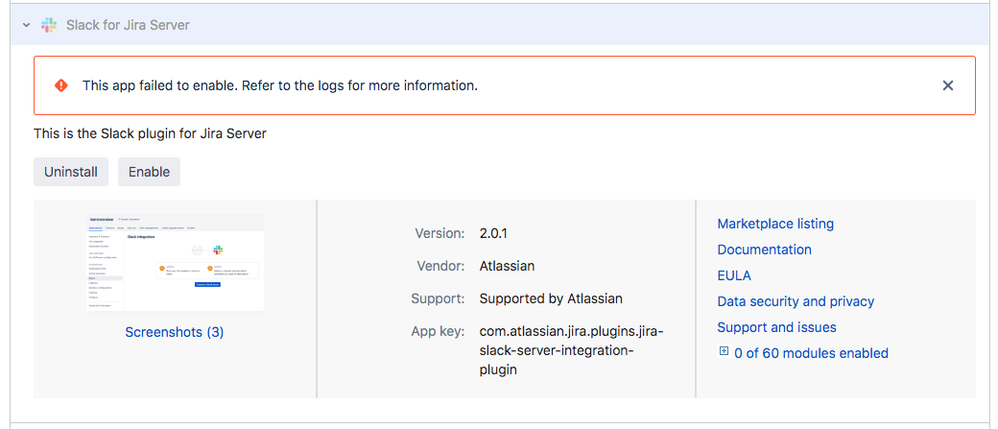
Task: Select the error text 'This app failed to enable'
Action: click(160, 85)
